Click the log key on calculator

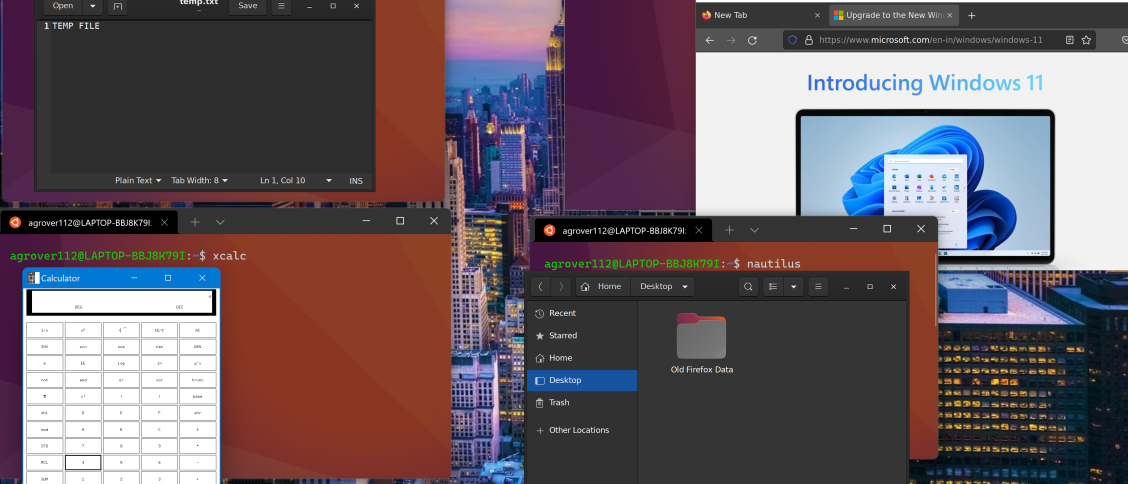pos(121,363)
